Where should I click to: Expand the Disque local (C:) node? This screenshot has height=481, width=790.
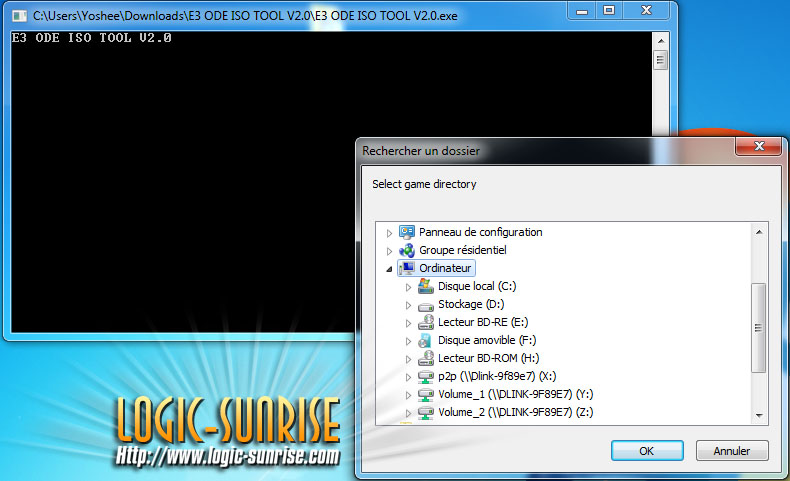tap(408, 287)
